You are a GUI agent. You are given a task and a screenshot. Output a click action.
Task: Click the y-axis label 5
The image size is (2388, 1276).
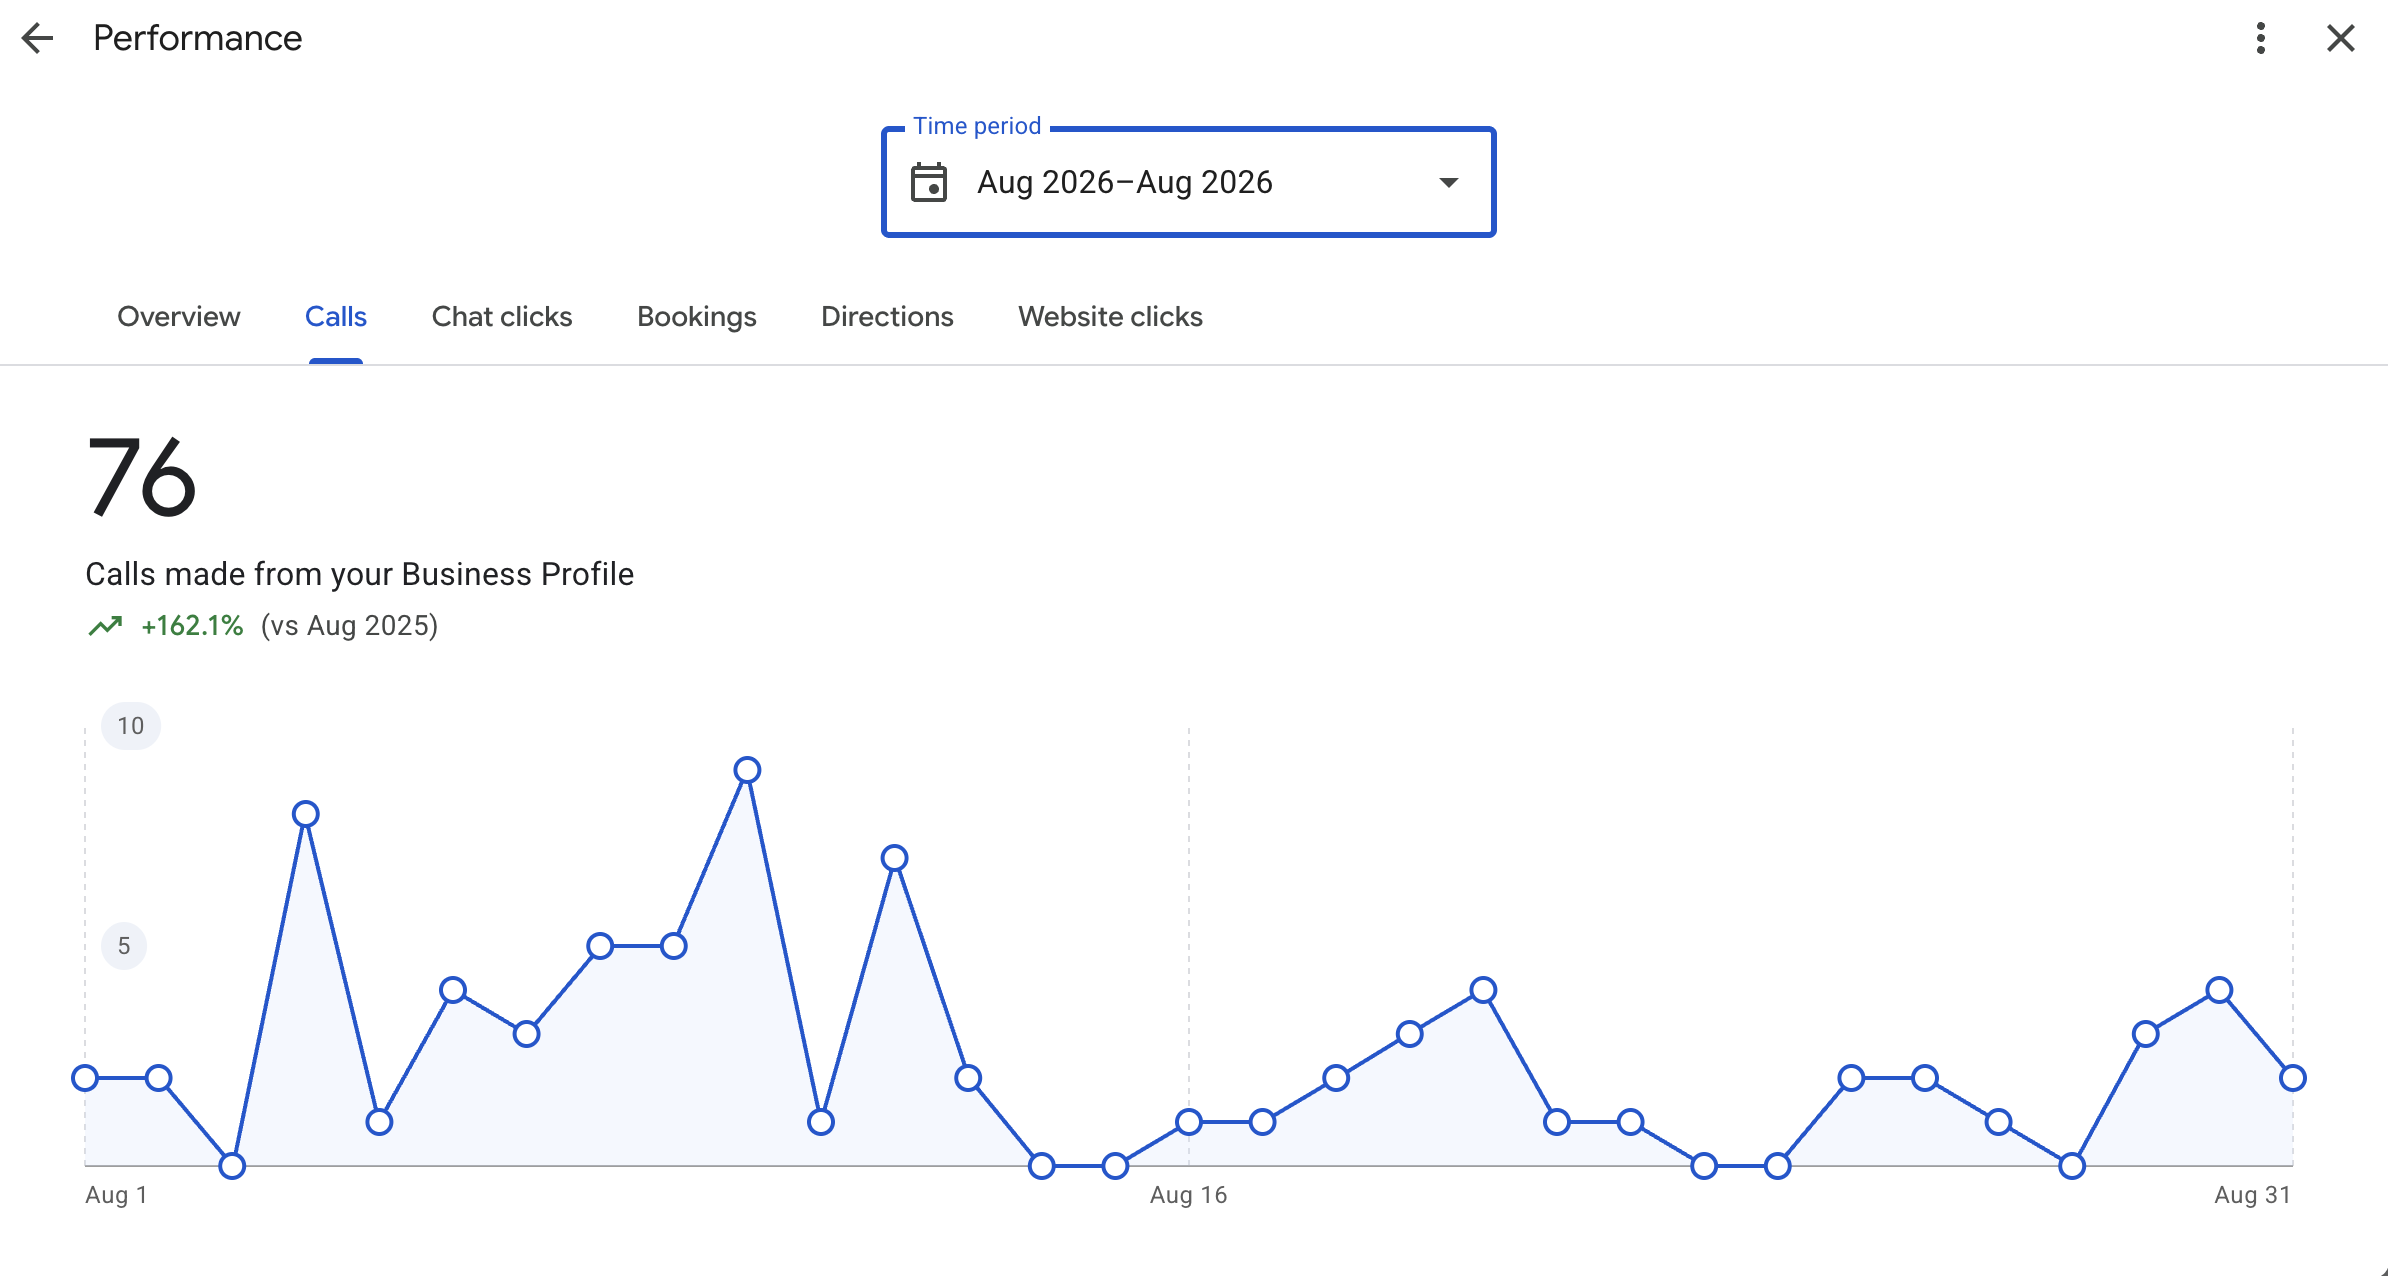point(124,946)
